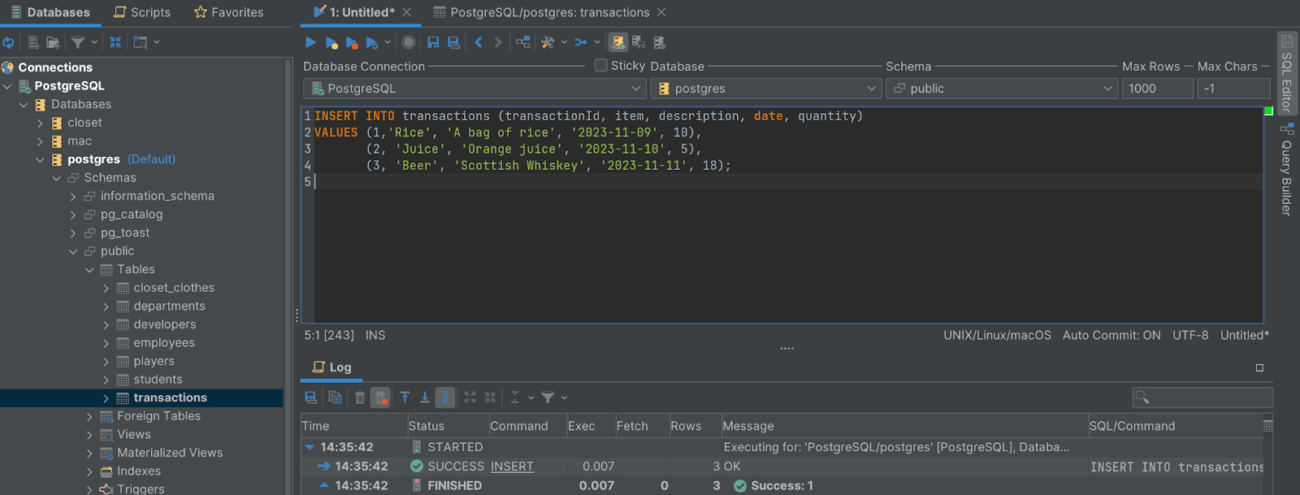Open the execute options dropdown arrow

[x=387, y=42]
